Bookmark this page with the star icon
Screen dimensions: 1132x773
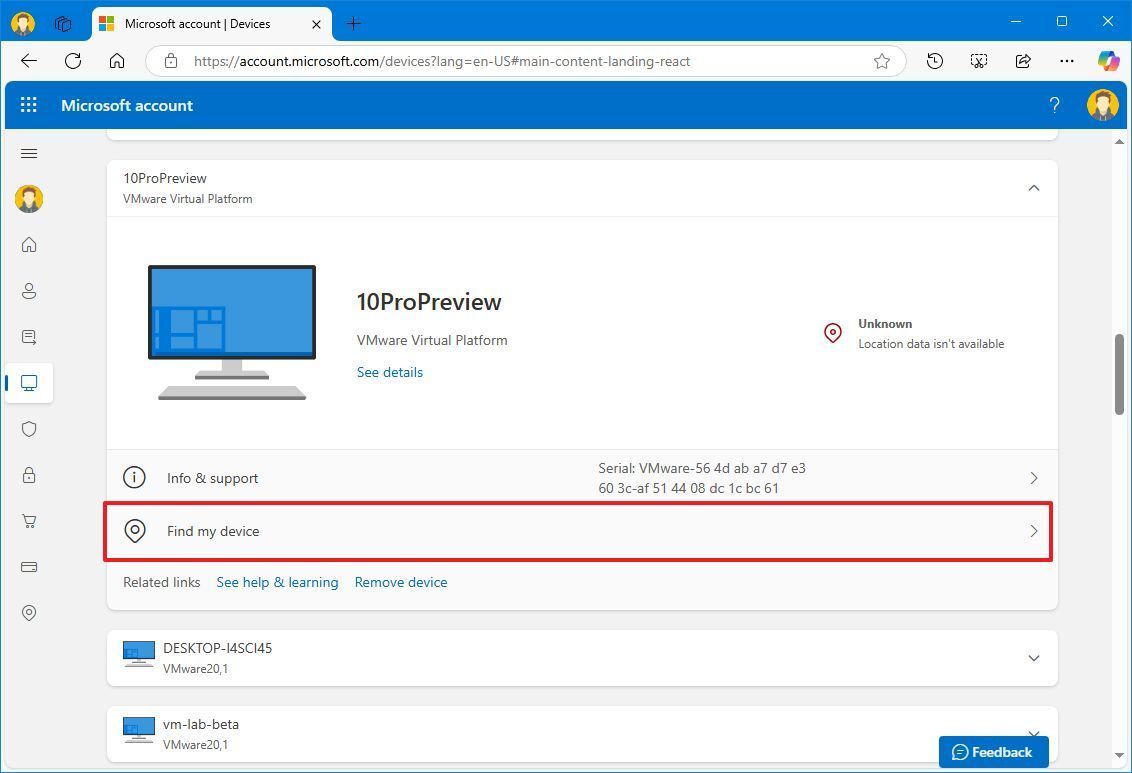[x=881, y=61]
